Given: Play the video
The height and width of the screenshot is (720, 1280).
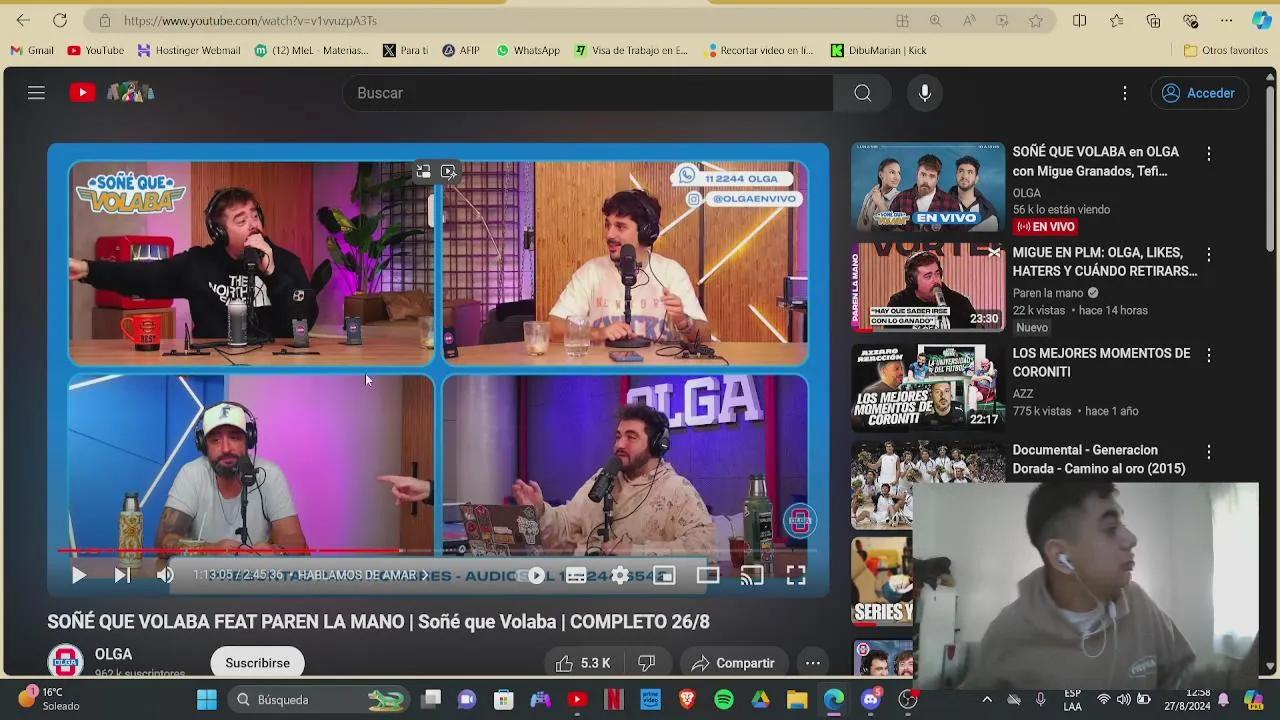Looking at the screenshot, I should tap(79, 575).
